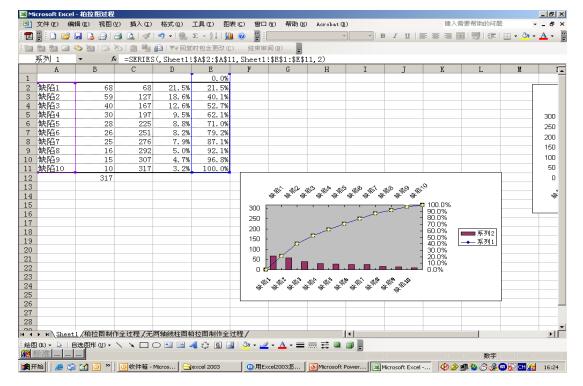583x386 pixels.
Task: Open the Chart menu in menu bar
Action: pyautogui.click(x=234, y=24)
